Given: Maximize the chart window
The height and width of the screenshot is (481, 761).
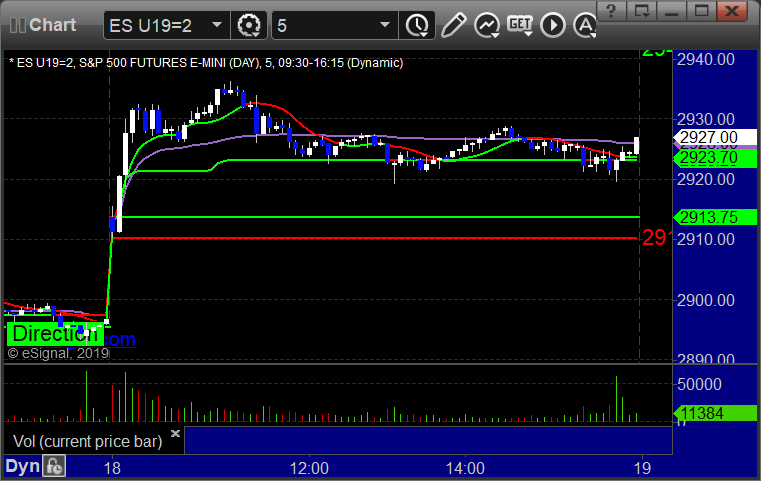Looking at the screenshot, I should tap(701, 10).
